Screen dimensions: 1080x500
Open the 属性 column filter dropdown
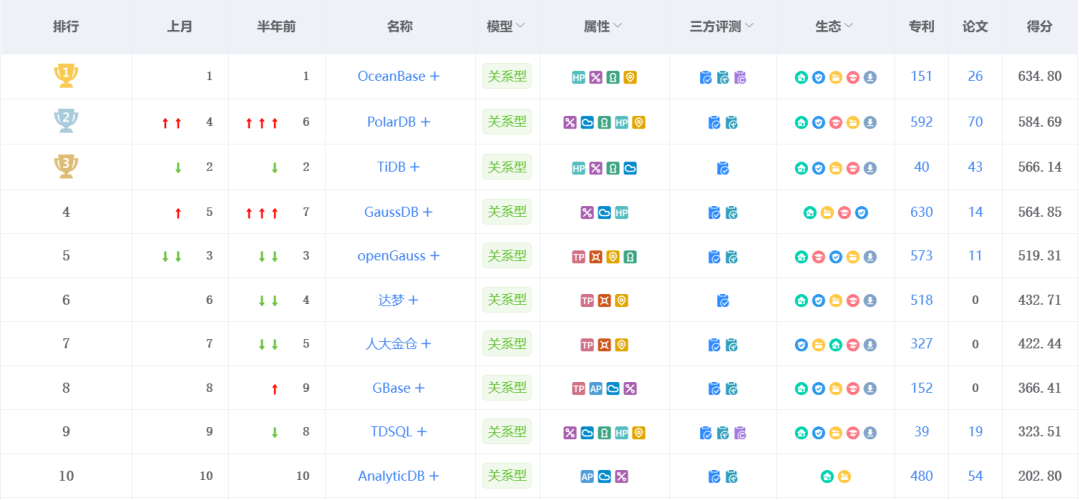617,26
